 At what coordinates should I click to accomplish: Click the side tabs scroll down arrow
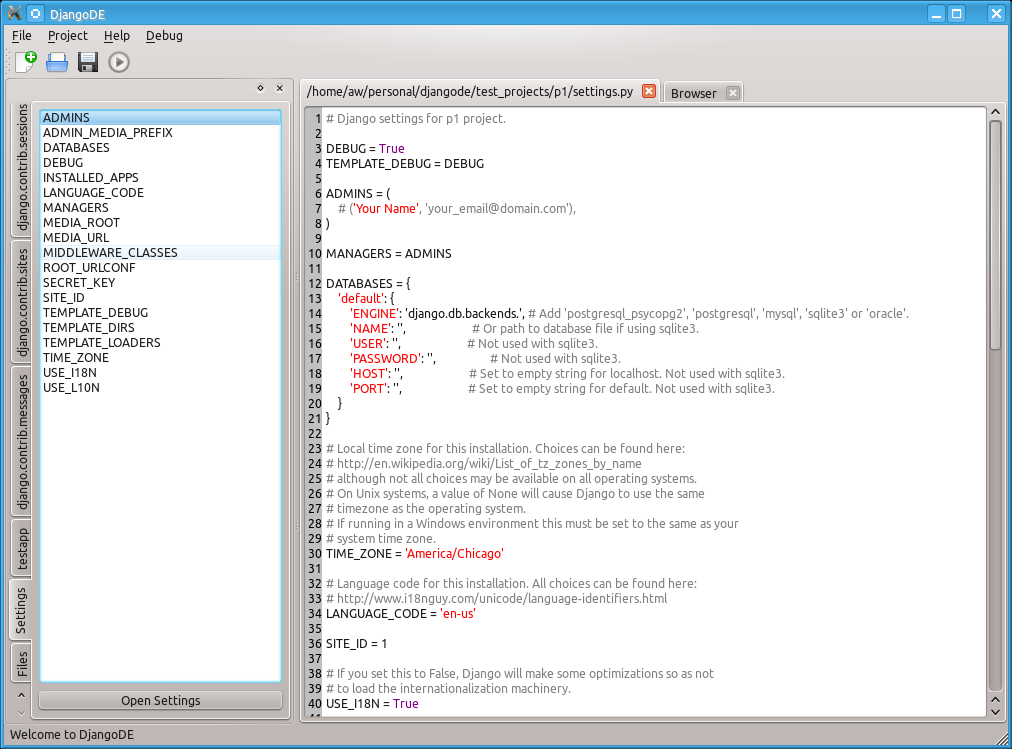[x=21, y=712]
